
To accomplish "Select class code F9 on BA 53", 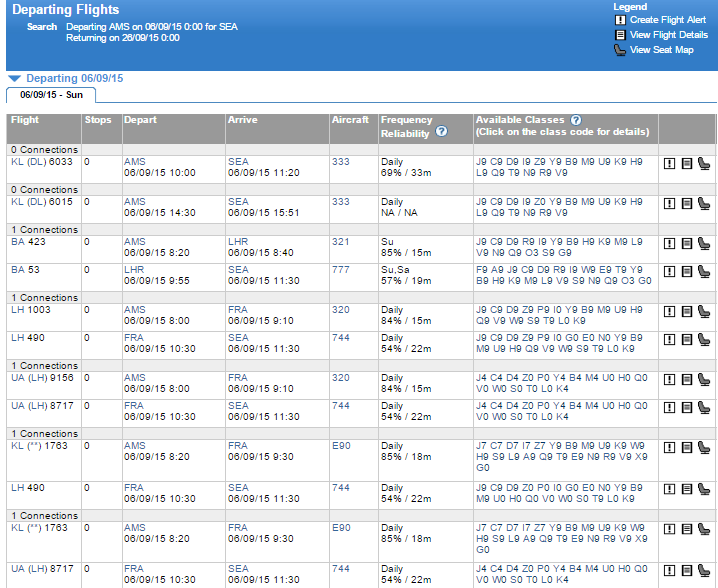I will [x=481, y=269].
